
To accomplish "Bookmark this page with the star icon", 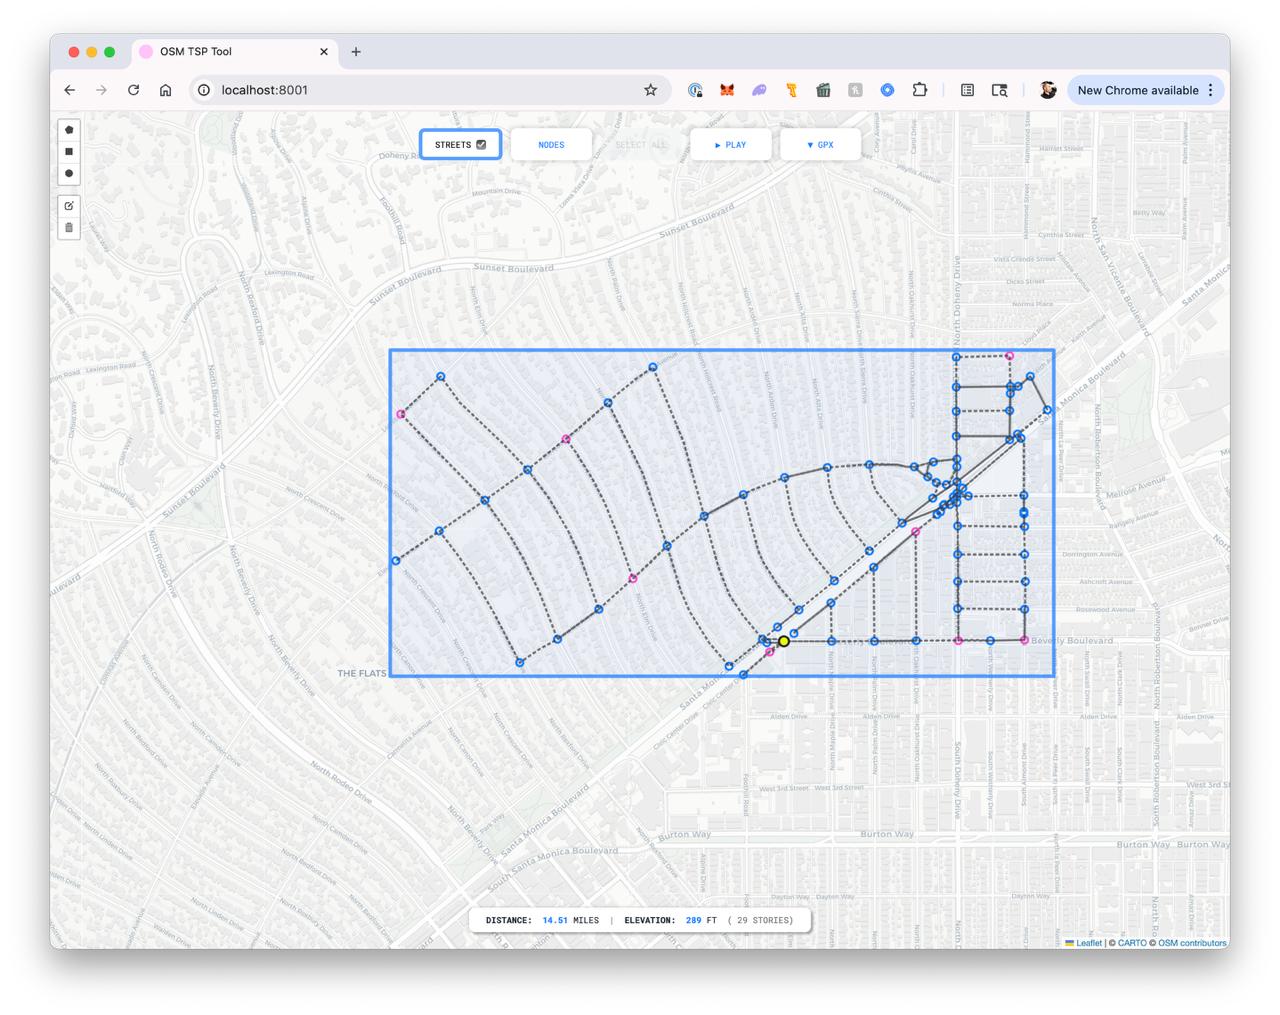I will coord(650,90).
